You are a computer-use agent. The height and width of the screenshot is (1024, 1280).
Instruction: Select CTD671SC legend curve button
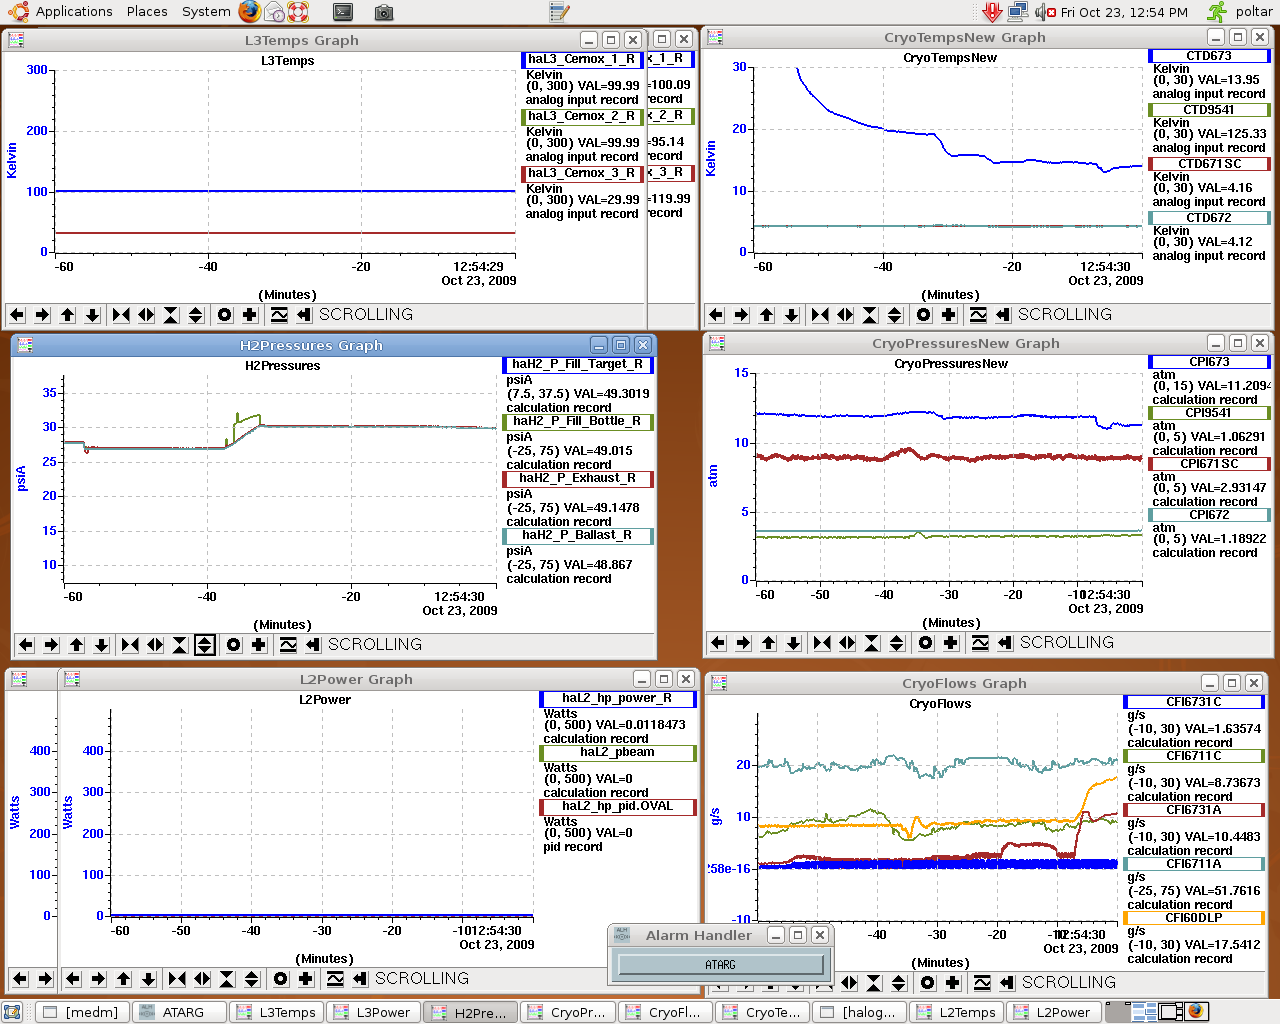click(1209, 164)
